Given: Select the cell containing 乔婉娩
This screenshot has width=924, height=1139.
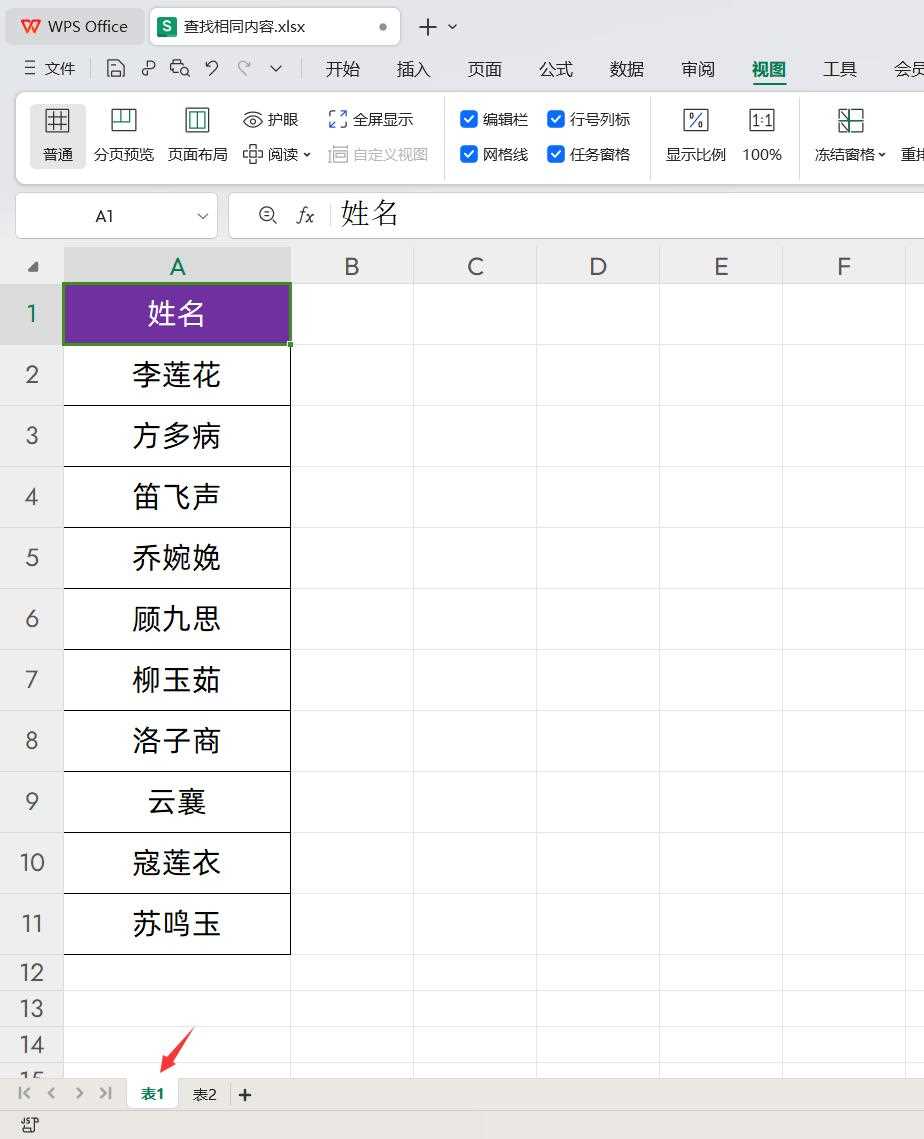Looking at the screenshot, I should [177, 558].
